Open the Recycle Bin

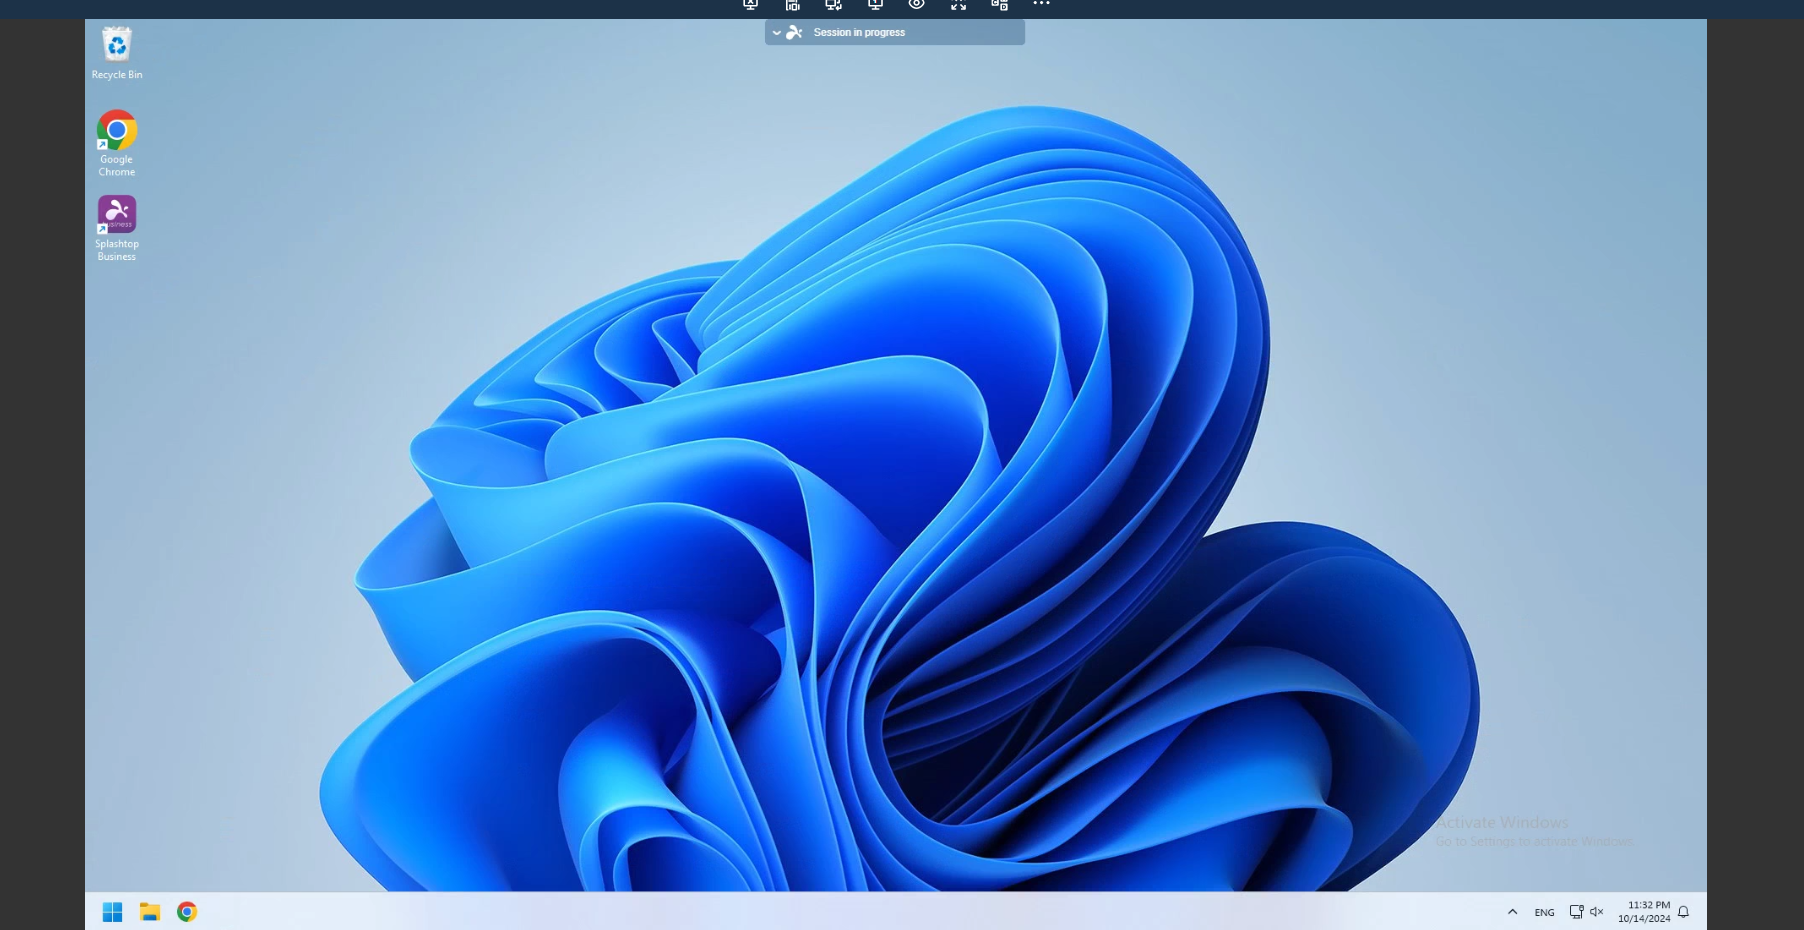116,43
